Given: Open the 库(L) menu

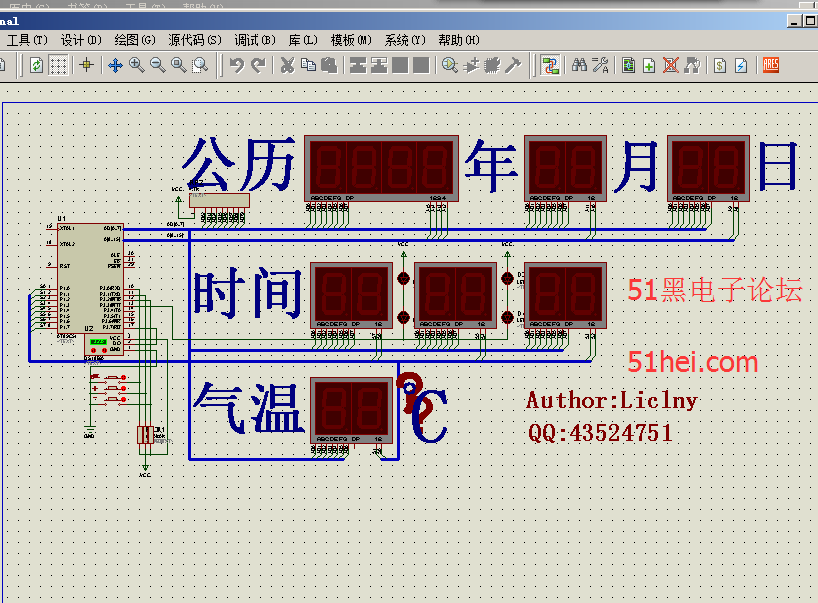Looking at the screenshot, I should [x=303, y=40].
